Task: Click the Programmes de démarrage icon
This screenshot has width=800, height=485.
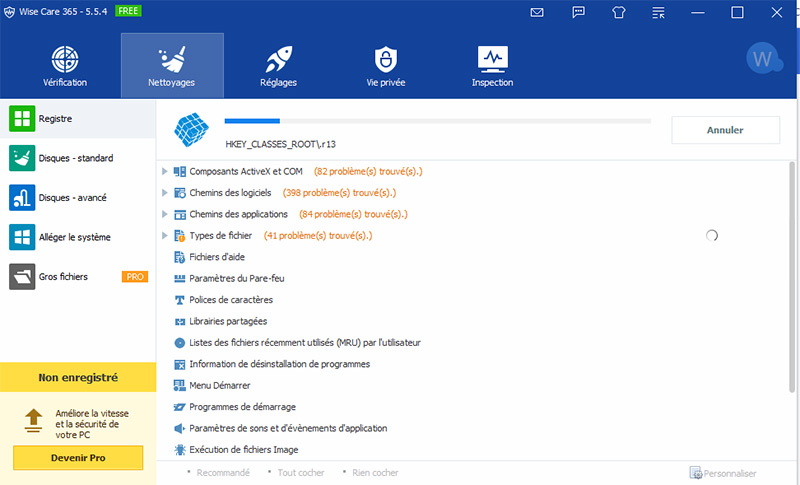Action: coord(180,407)
